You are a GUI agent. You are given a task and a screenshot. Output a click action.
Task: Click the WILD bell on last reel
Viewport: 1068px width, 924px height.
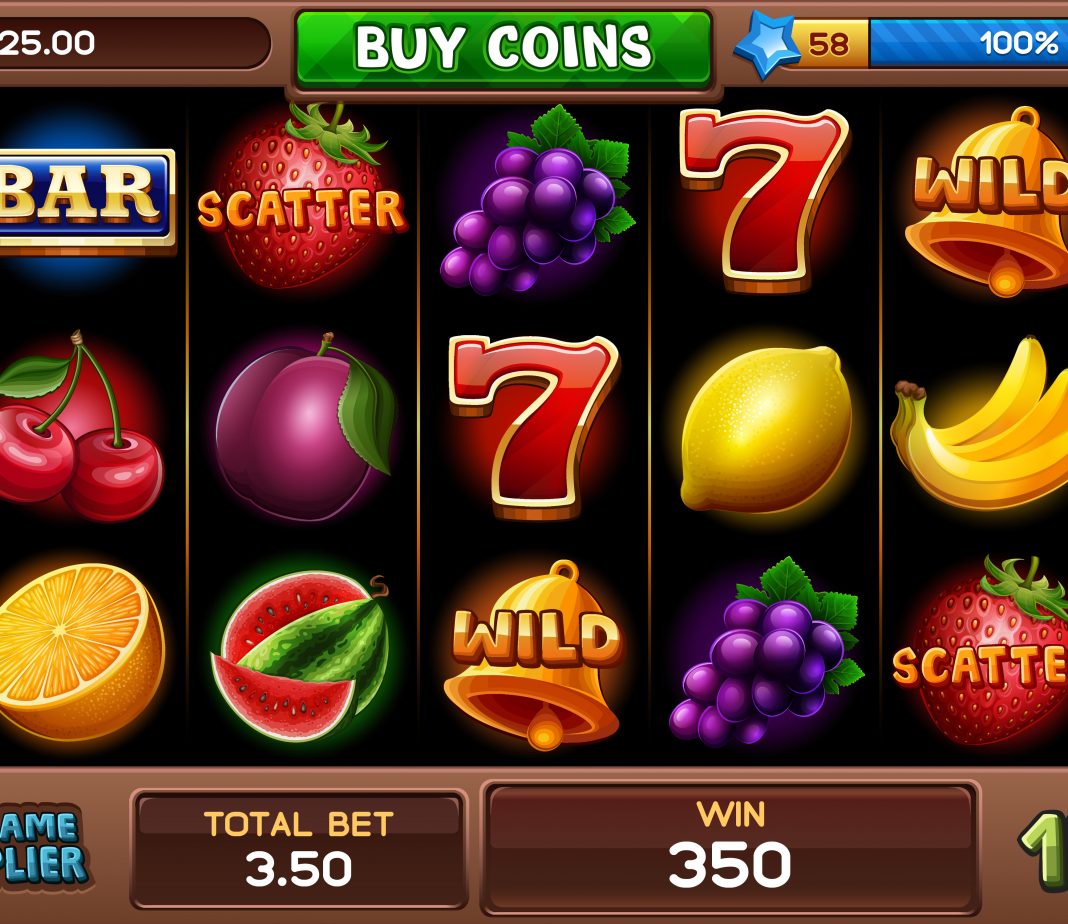tap(988, 202)
